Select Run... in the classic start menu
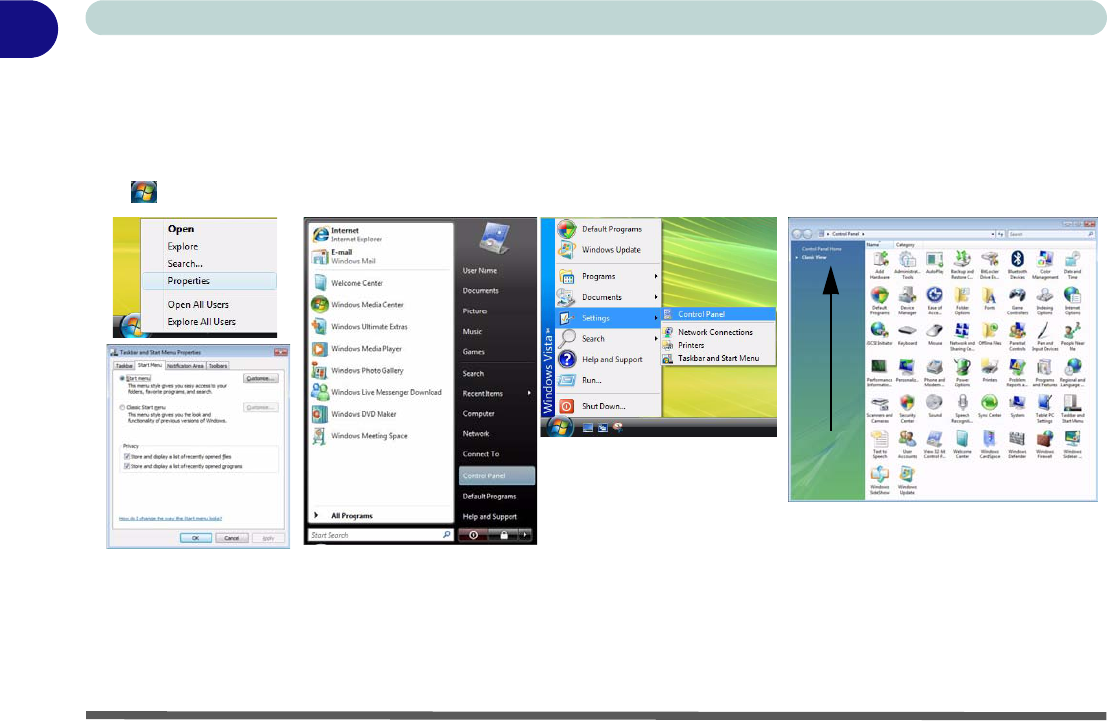This screenshot has width=1107, height=721. 608,381
